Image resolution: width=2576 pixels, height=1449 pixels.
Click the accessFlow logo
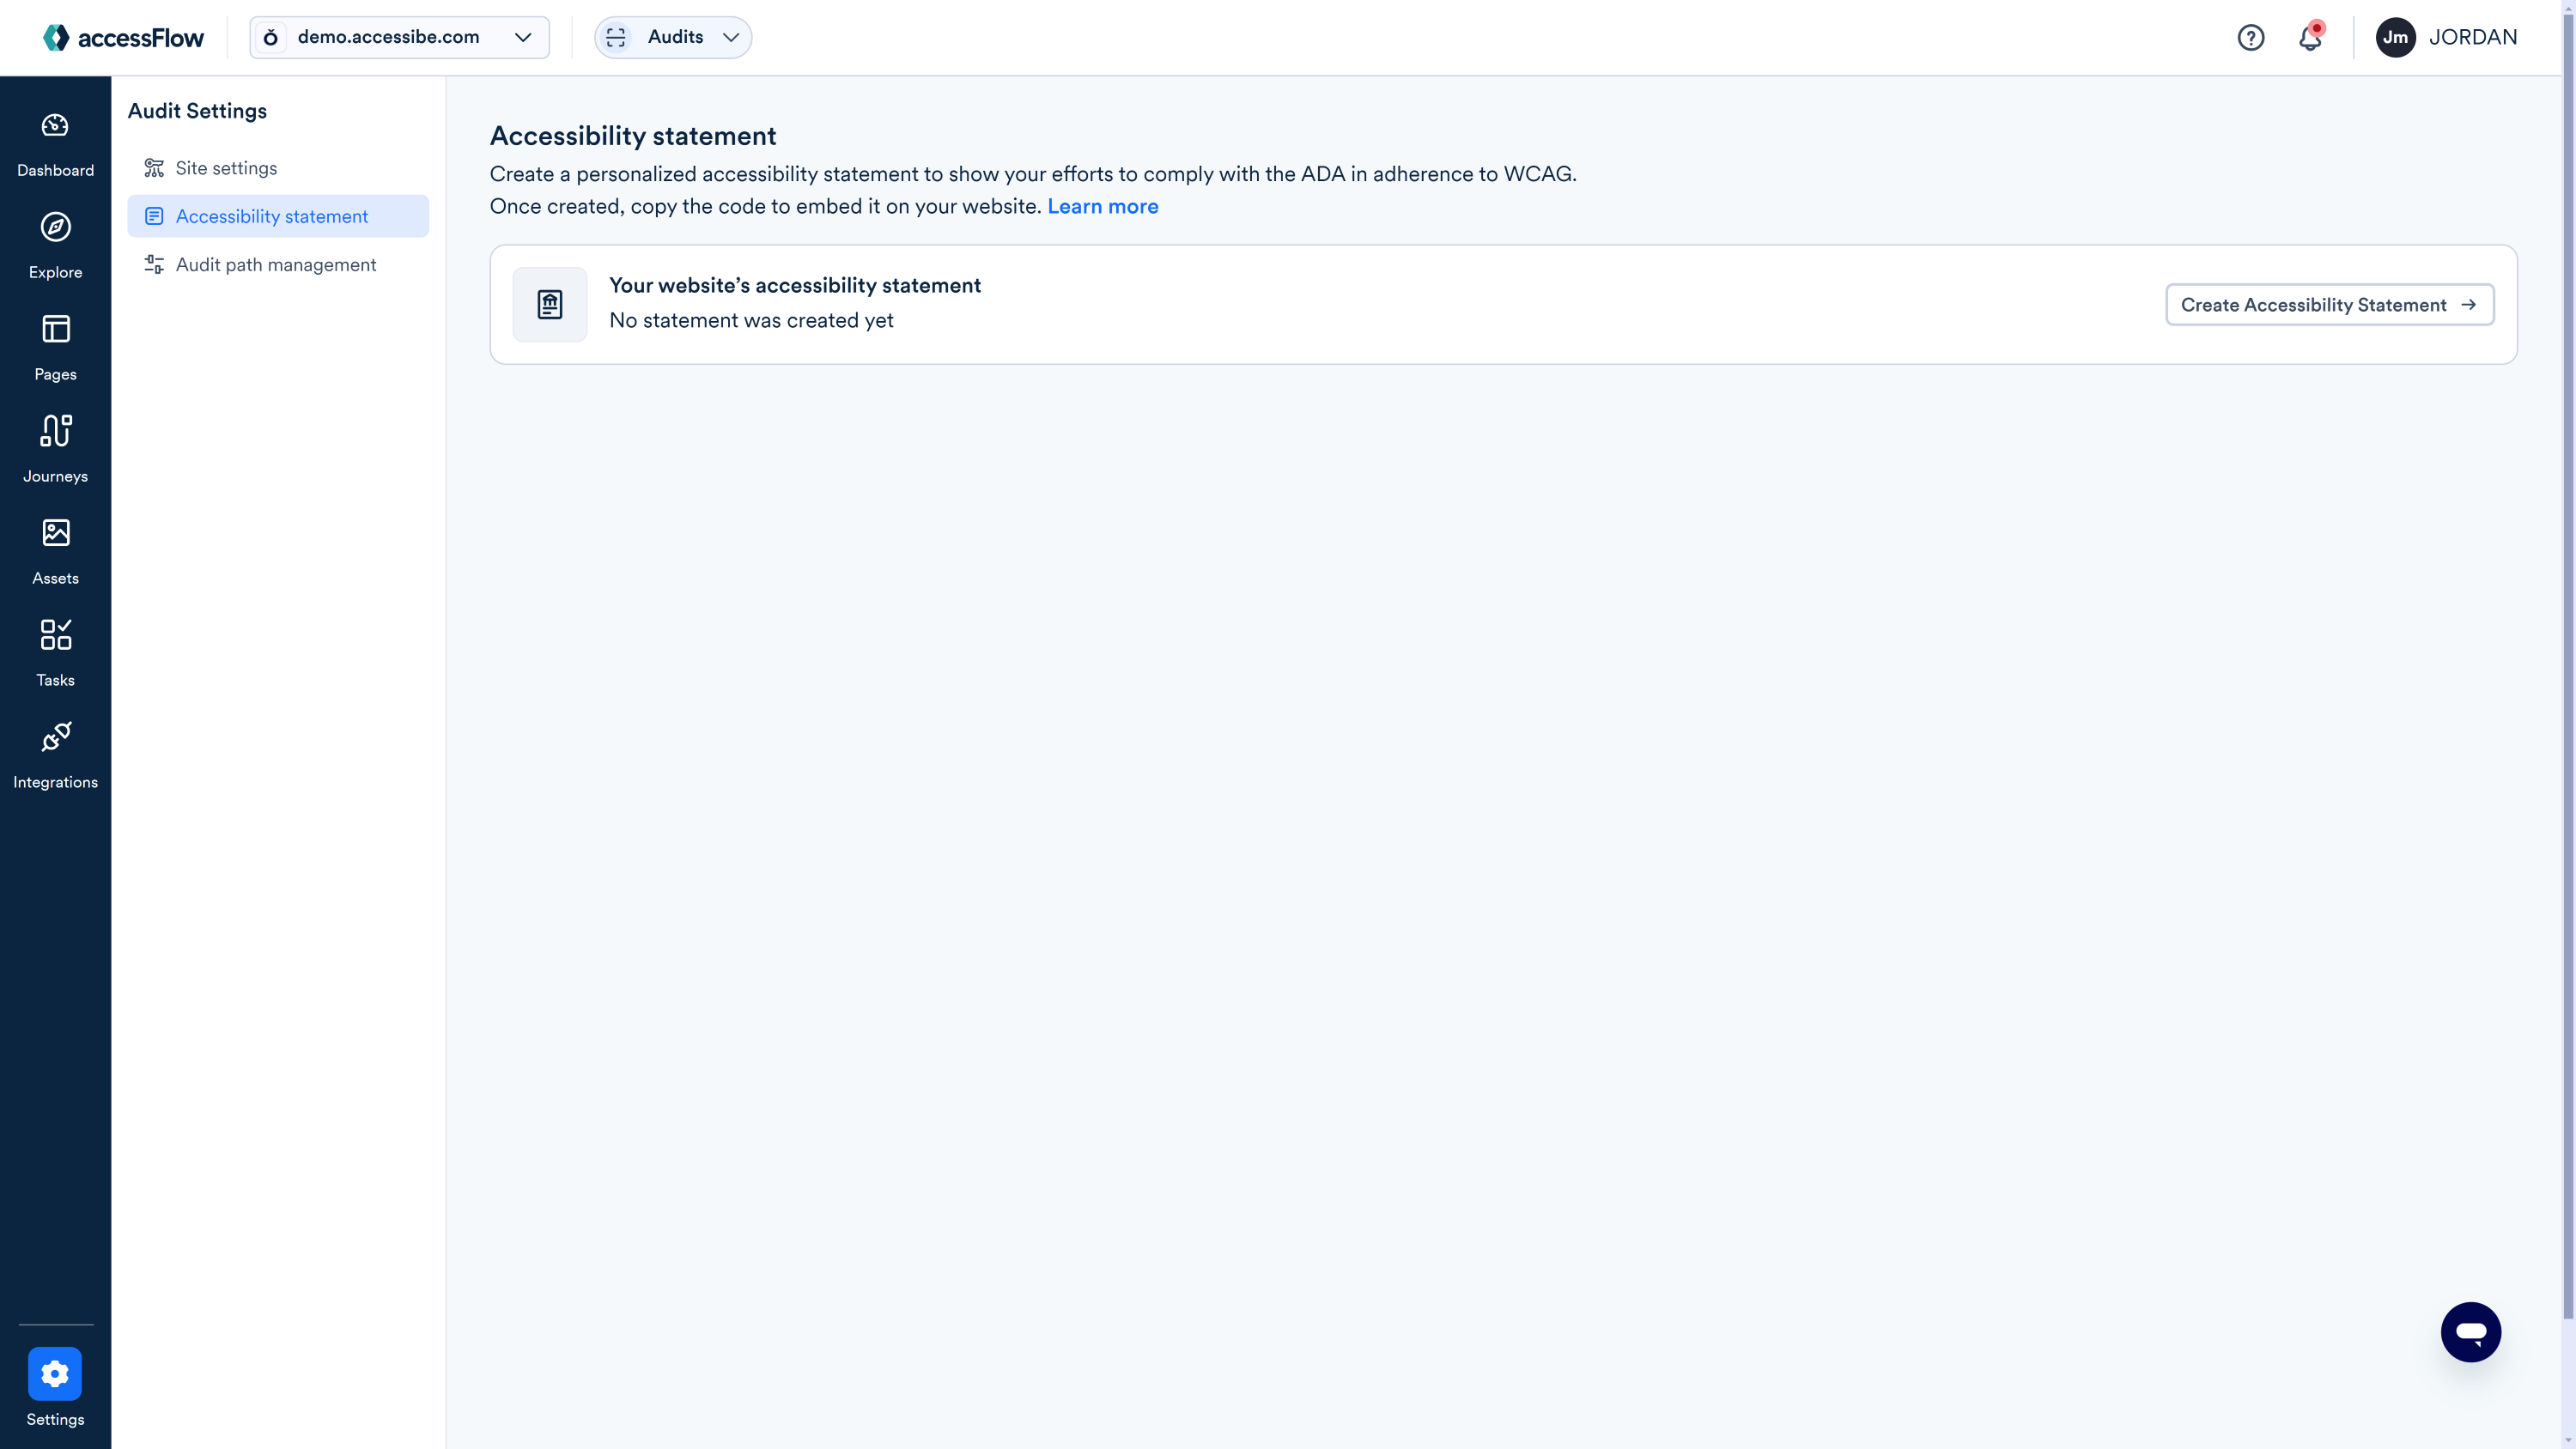coord(123,37)
